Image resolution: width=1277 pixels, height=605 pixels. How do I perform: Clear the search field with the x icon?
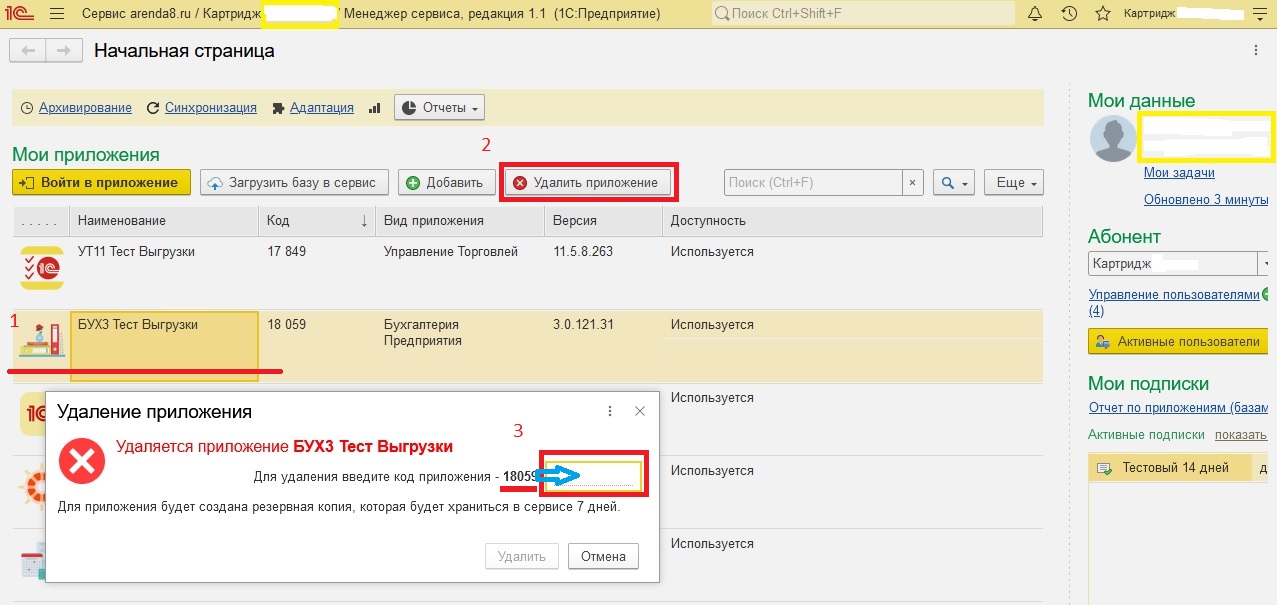(912, 183)
